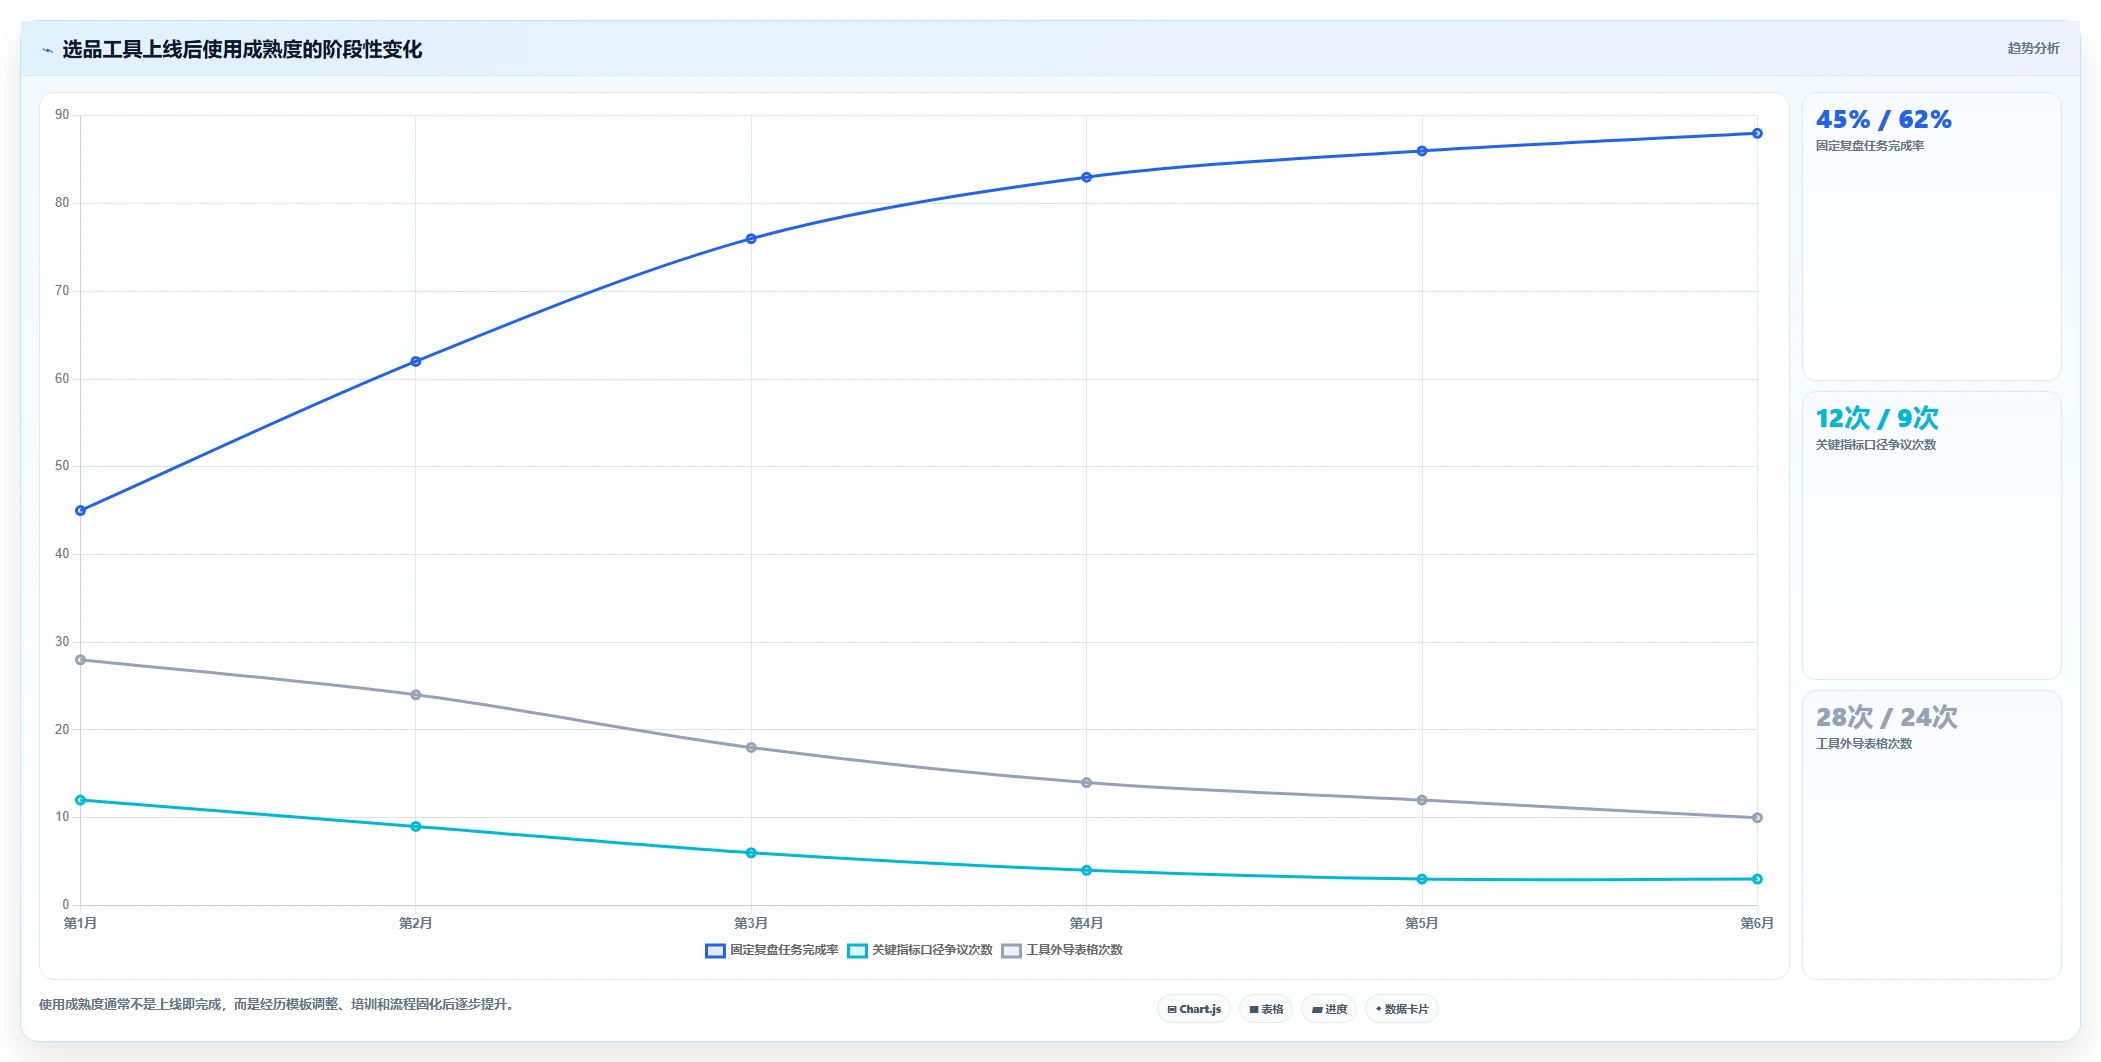The width and height of the screenshot is (2101, 1062).
Task: Click the 第3月 point on the cyan 口径争议 line
Action: pos(751,853)
